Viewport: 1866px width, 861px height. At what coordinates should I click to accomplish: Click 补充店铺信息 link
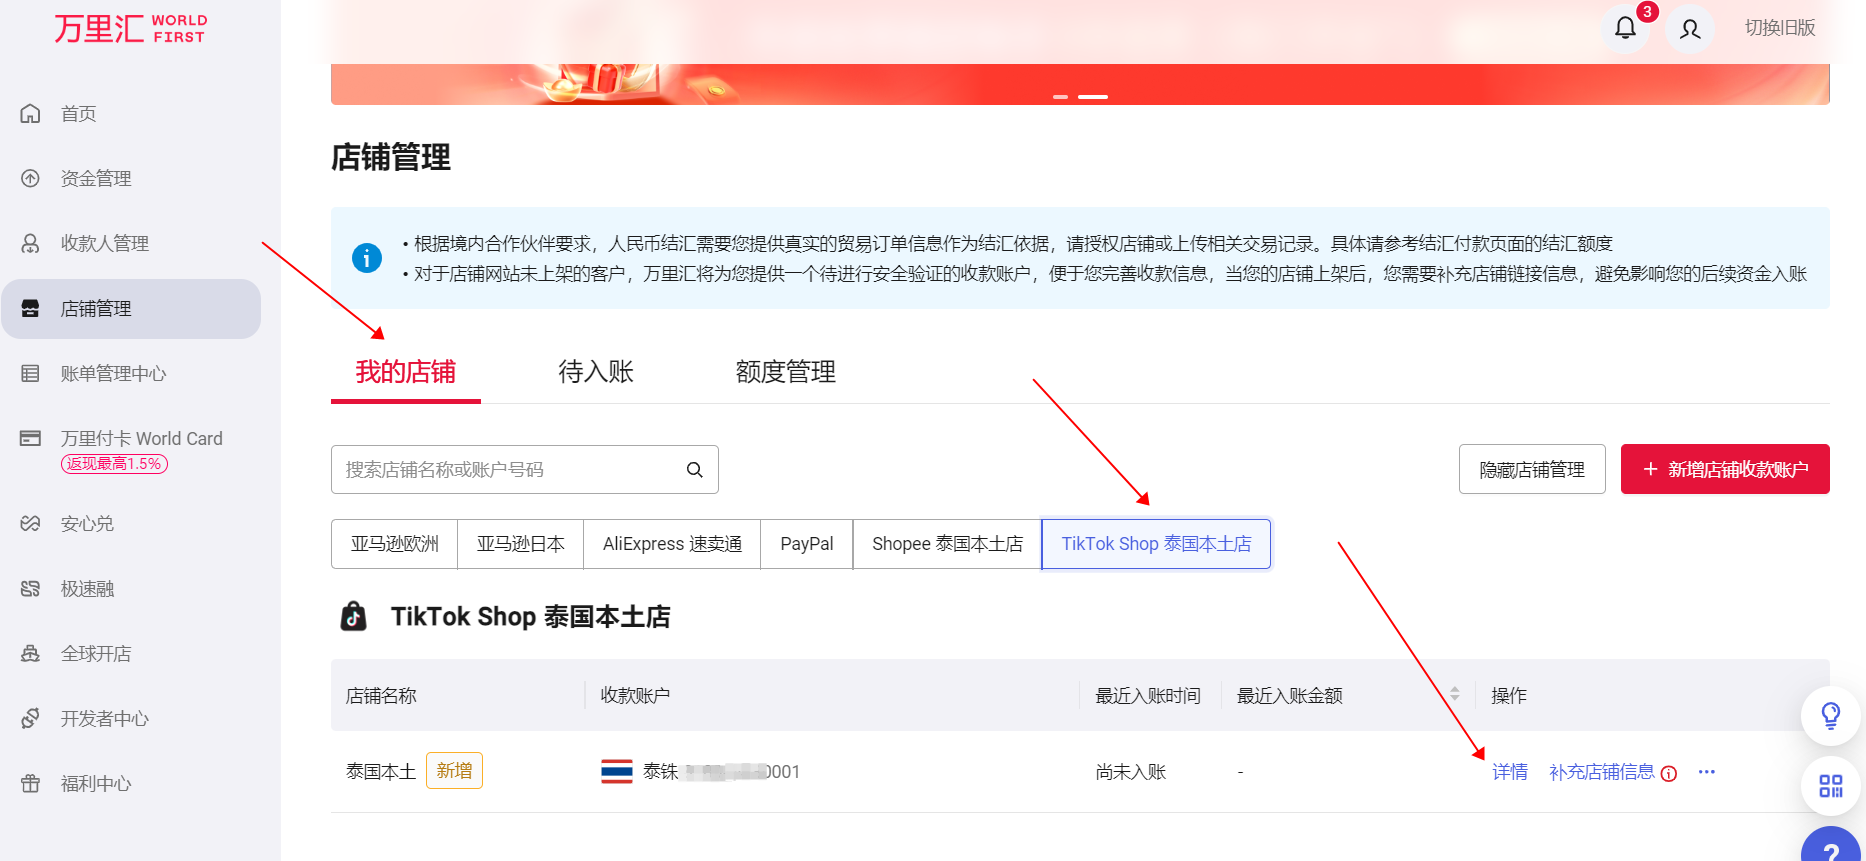click(1602, 772)
